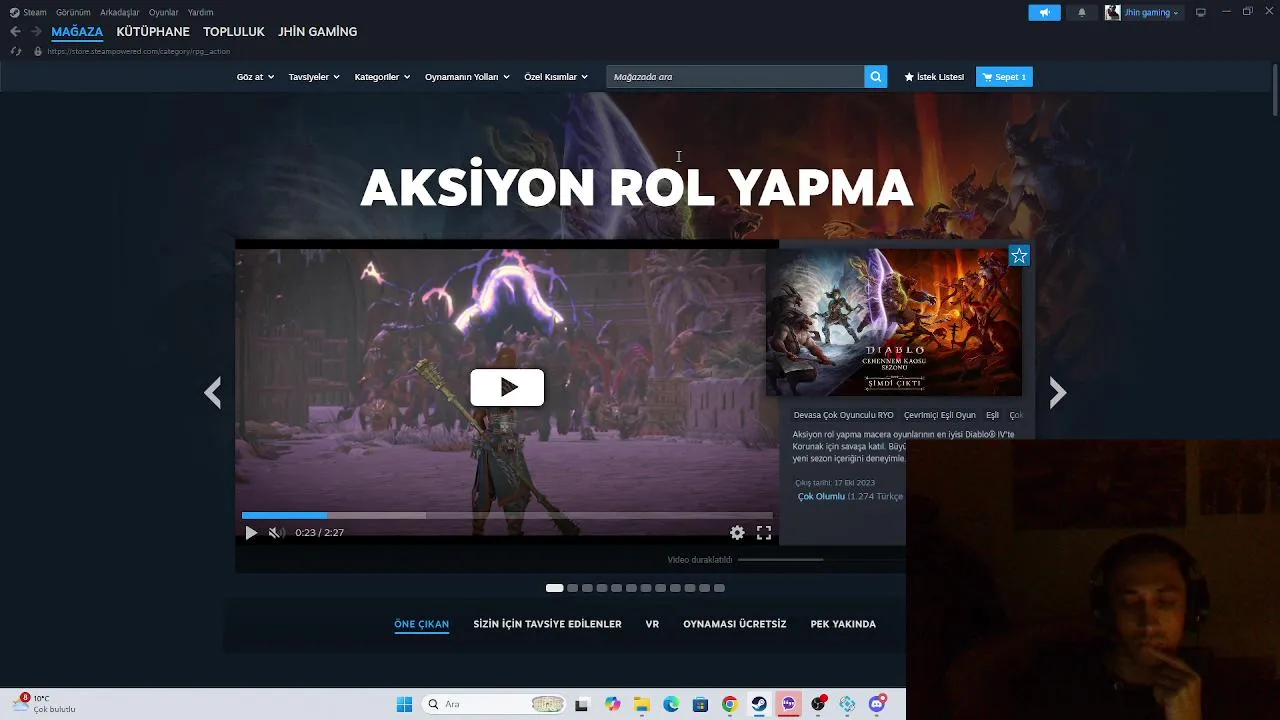Select the OYNAMASI ÜCRETSİZ tab
The image size is (1280, 720).
click(734, 624)
